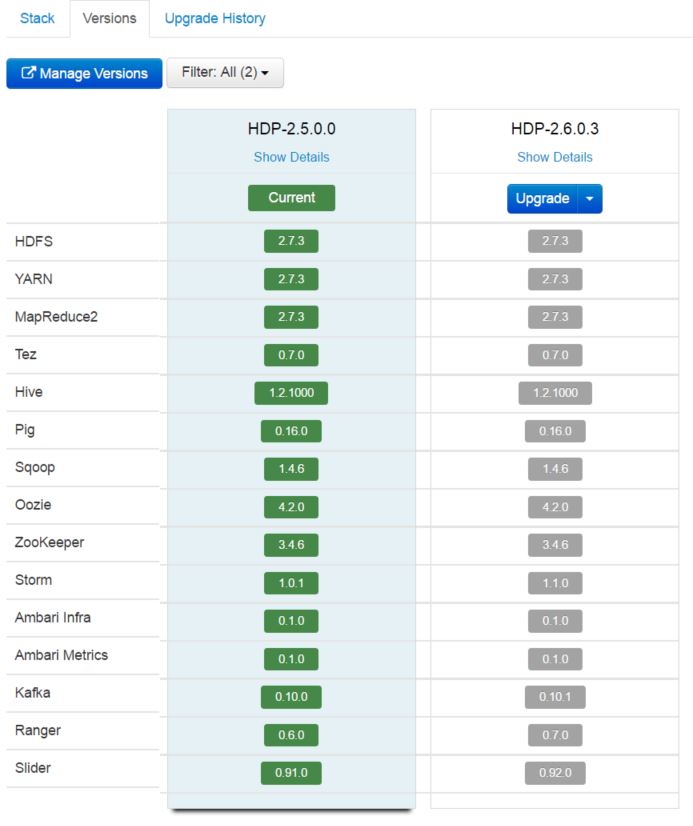Click the green HDFS 2.7.3 version badge
693x826 pixels.
tap(291, 241)
